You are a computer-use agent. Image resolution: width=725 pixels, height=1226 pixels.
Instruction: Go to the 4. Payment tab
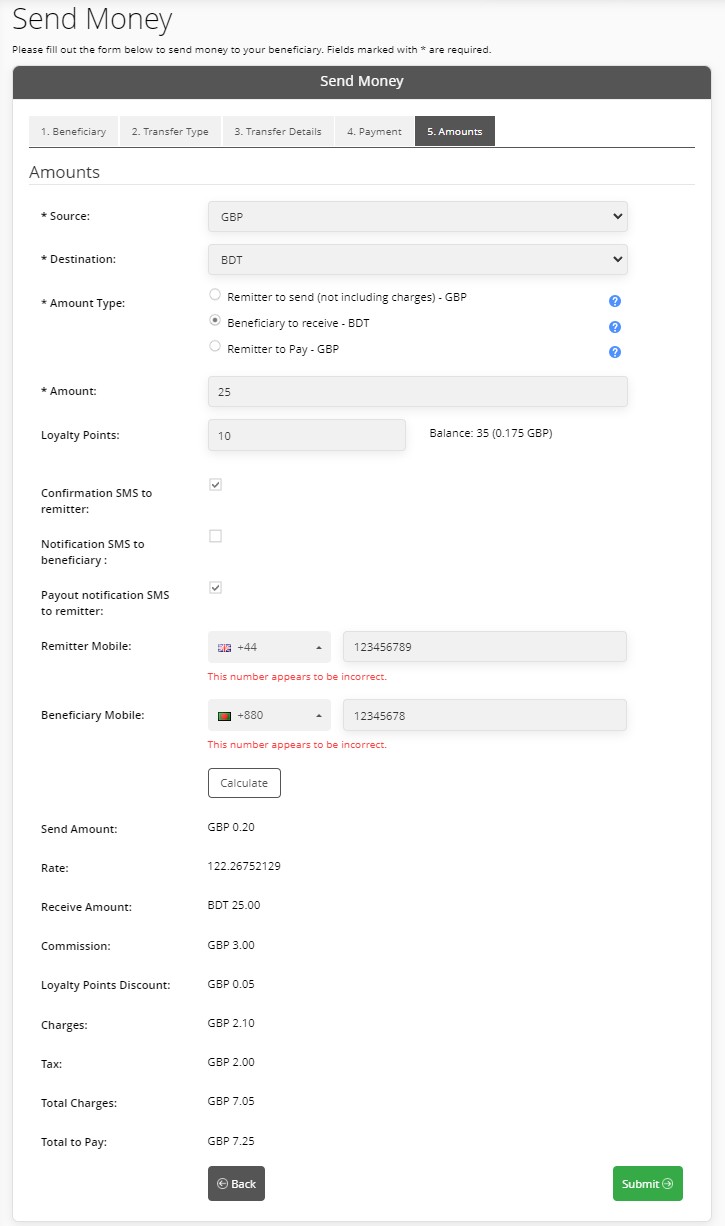pos(374,131)
